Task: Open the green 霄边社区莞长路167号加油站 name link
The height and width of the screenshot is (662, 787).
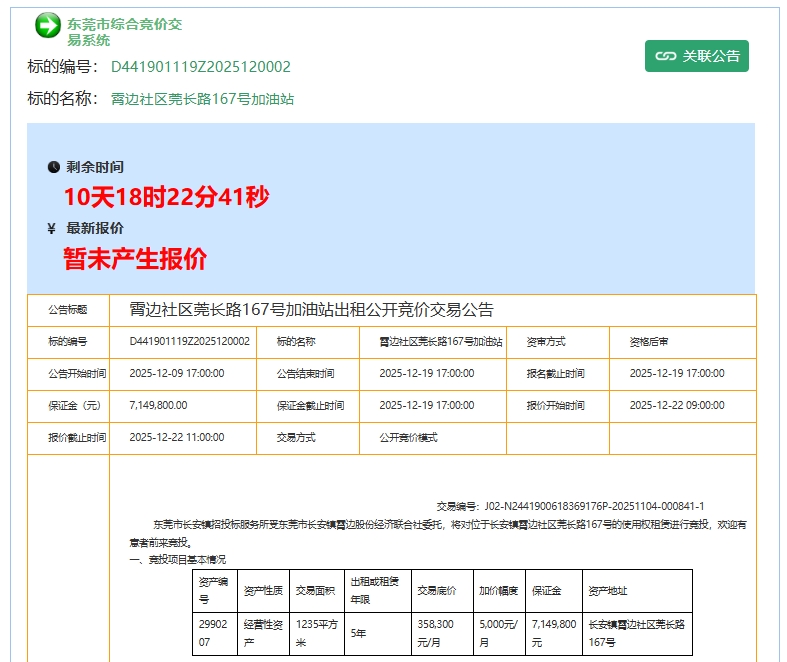Action: pyautogui.click(x=202, y=99)
